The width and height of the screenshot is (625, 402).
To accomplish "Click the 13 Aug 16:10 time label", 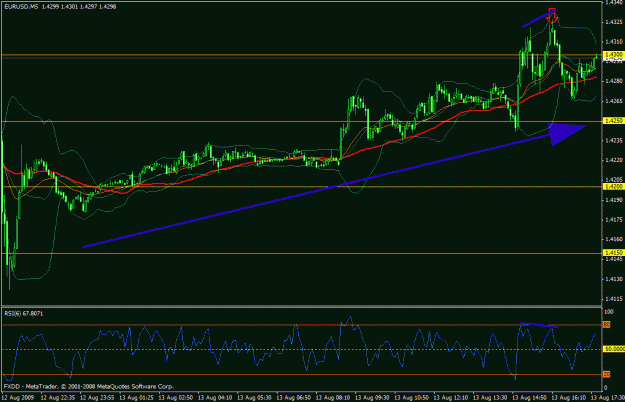I will coord(569,398).
